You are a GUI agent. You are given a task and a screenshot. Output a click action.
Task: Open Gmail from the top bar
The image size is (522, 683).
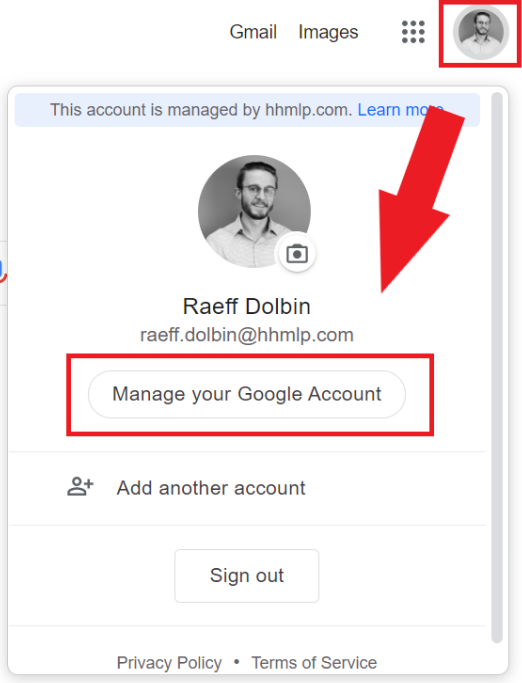click(253, 32)
